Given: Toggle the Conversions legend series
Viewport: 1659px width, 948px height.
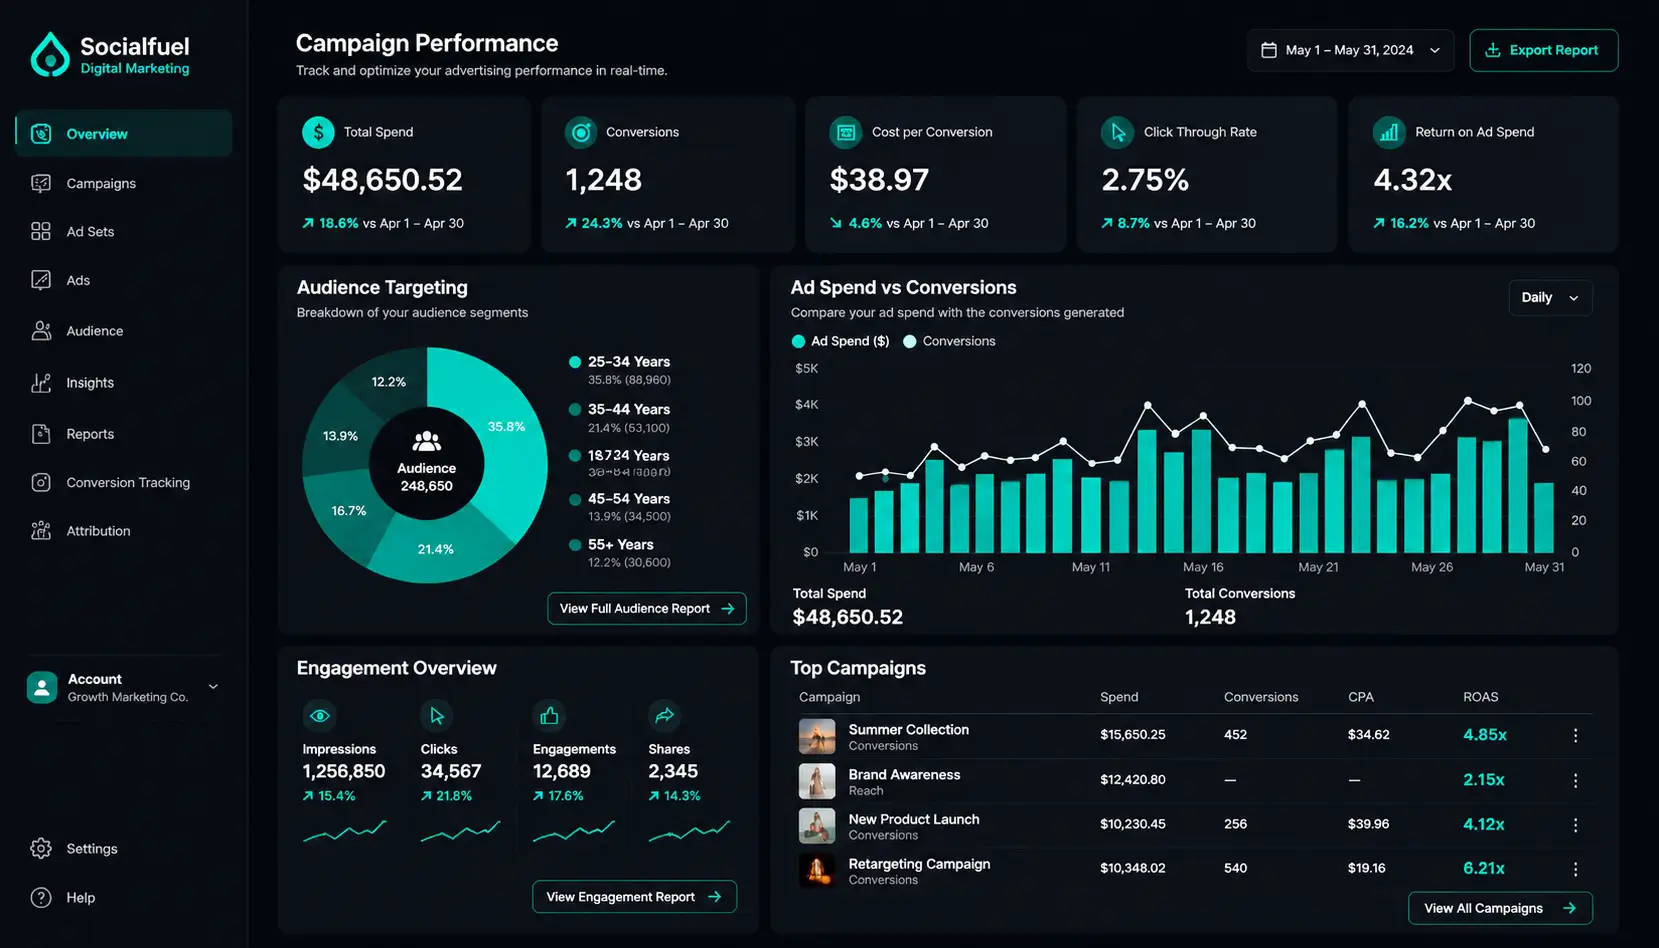Looking at the screenshot, I should click(x=949, y=341).
